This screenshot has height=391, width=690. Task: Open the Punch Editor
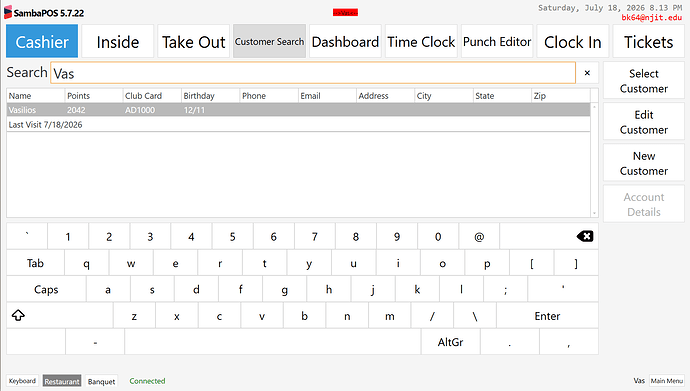click(x=497, y=41)
